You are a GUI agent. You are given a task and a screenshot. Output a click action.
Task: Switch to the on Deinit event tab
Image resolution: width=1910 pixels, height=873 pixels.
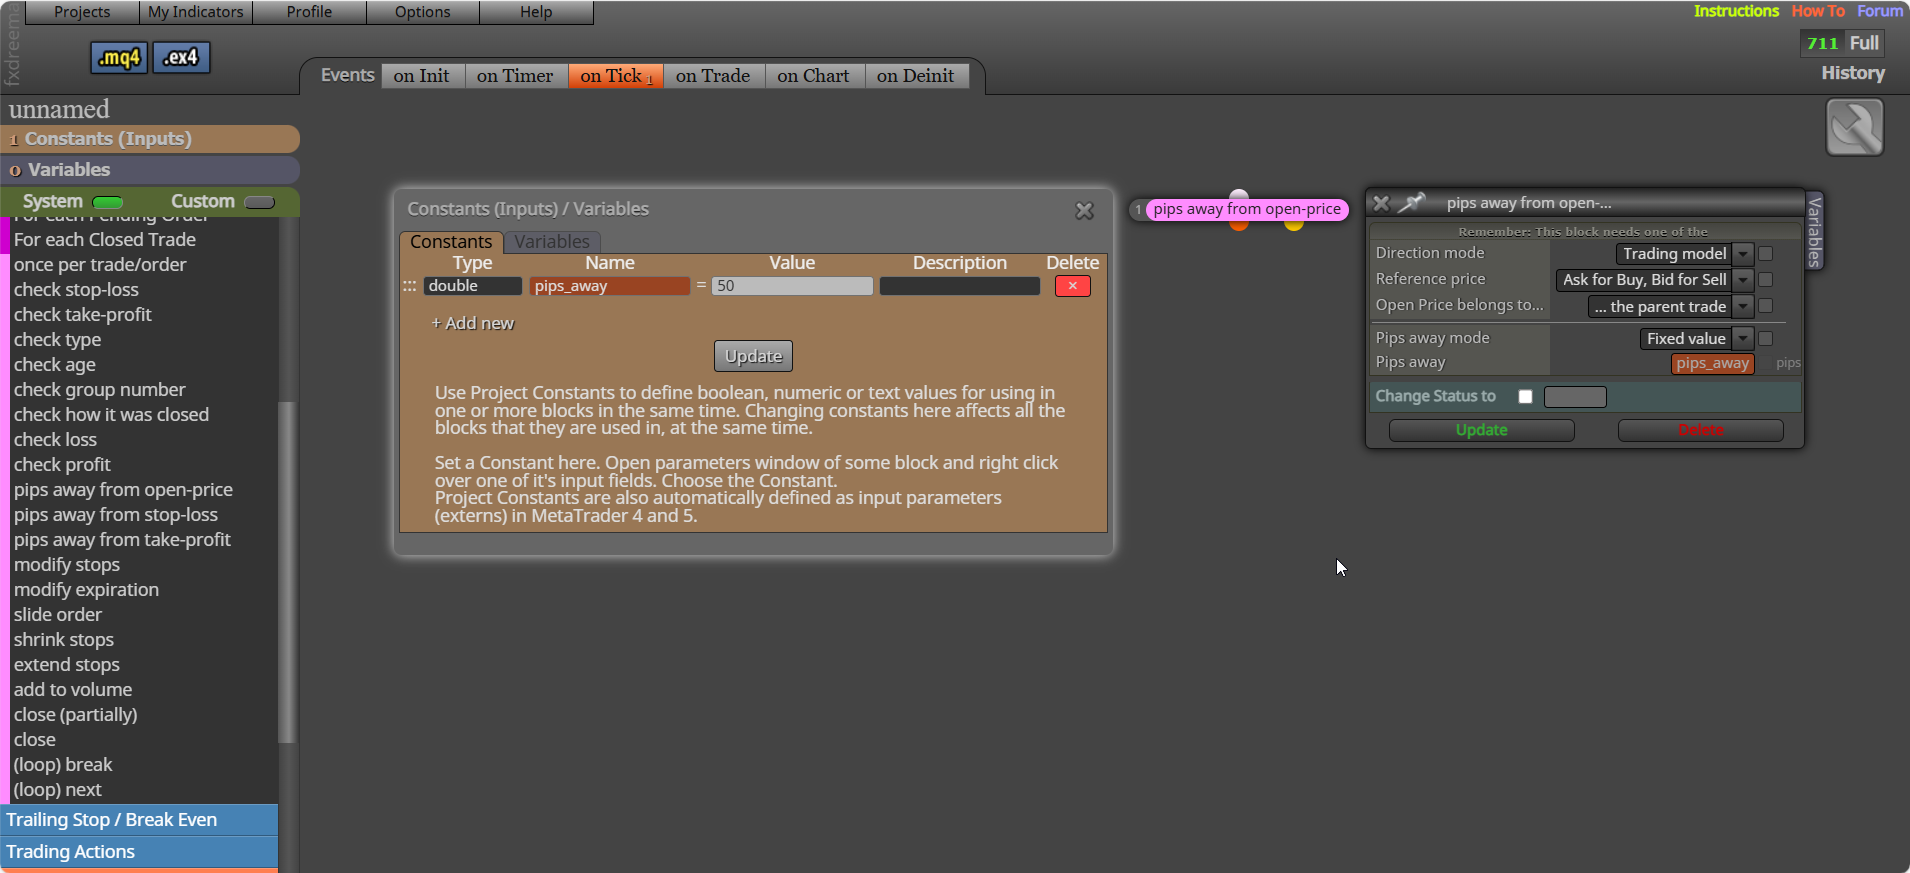(916, 76)
